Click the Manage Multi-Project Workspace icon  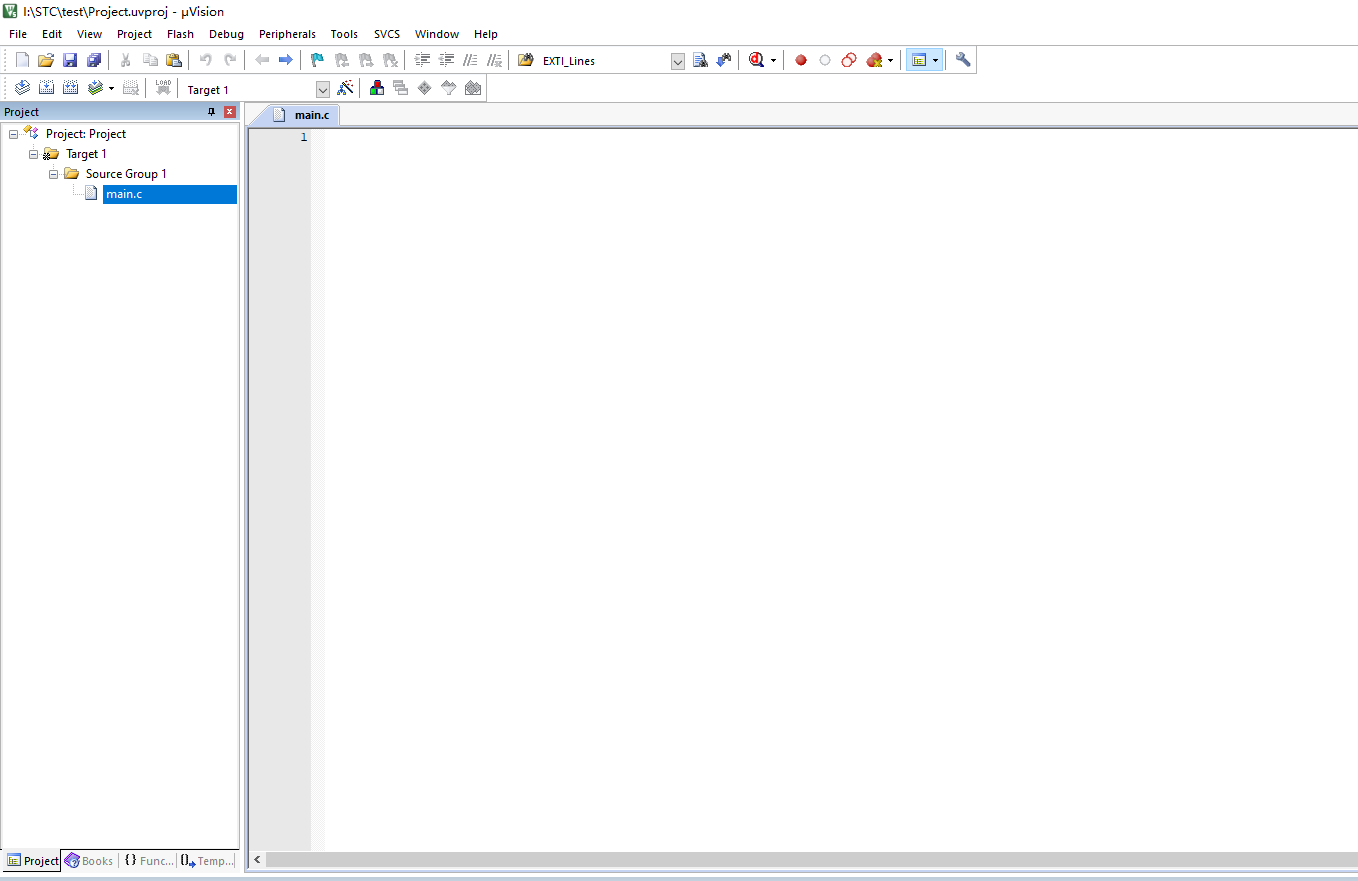coord(401,88)
